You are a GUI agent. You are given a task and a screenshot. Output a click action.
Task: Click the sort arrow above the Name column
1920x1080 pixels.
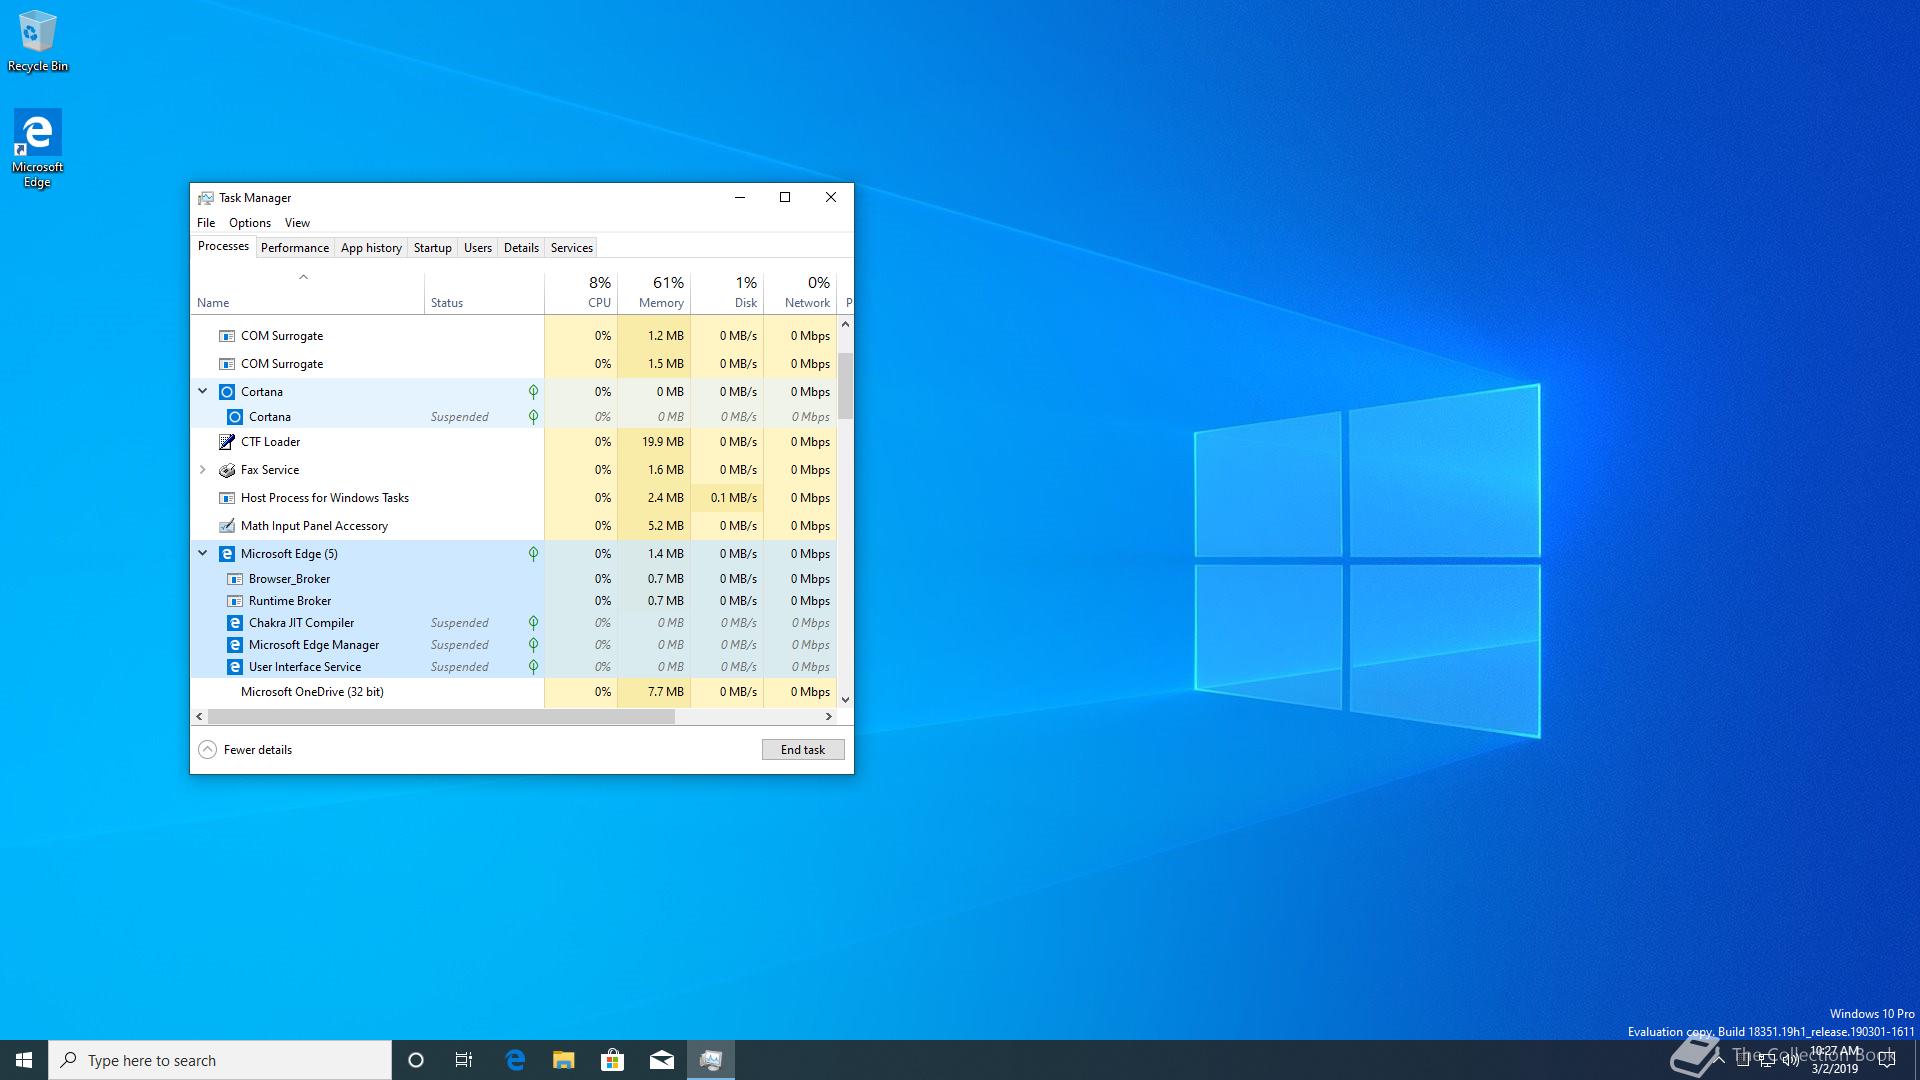pyautogui.click(x=303, y=277)
